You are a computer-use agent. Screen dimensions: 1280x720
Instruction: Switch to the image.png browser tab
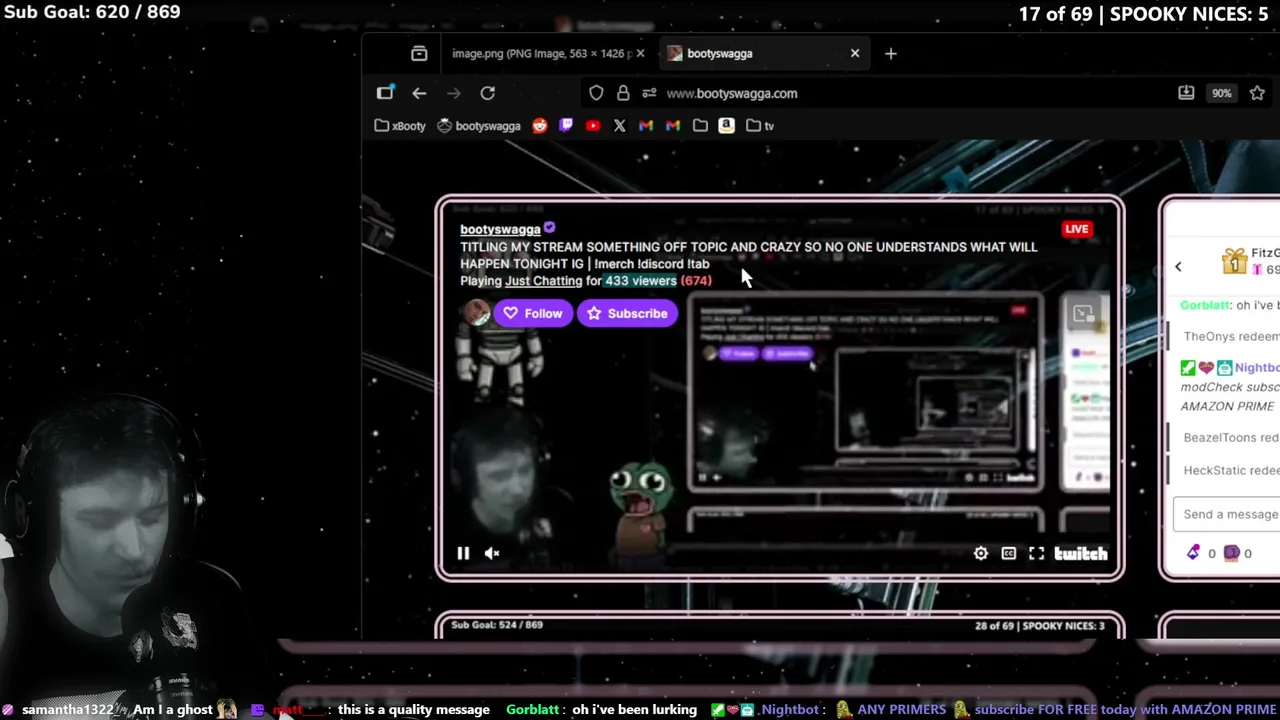(541, 53)
